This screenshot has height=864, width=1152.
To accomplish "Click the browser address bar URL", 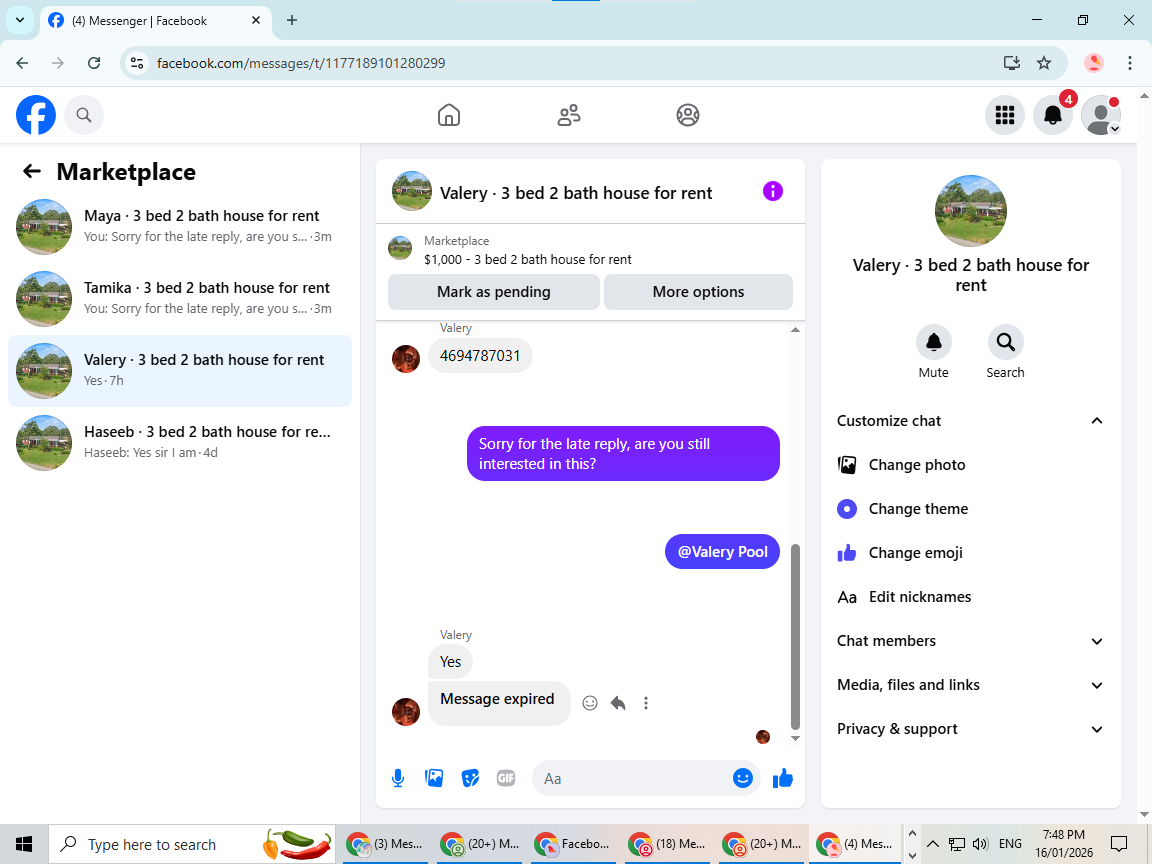I will (301, 63).
